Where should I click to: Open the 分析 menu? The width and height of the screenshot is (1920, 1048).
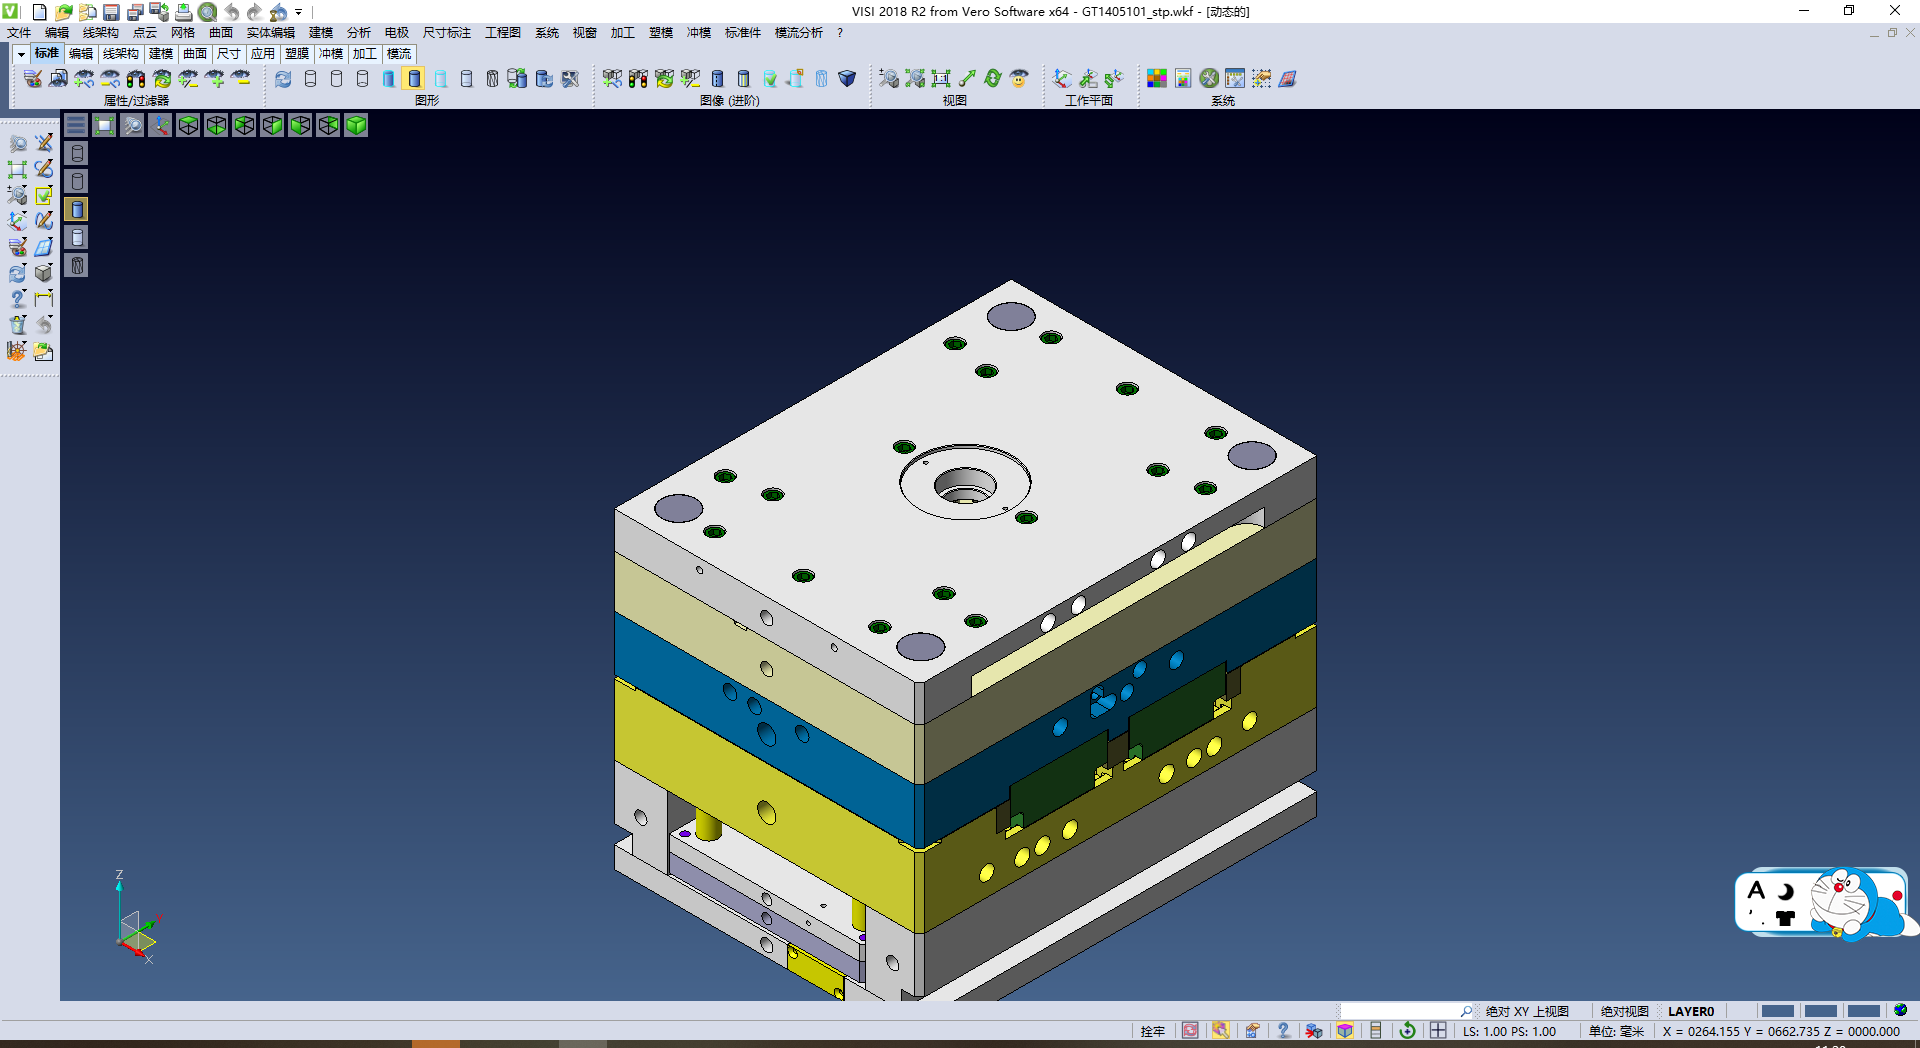358,33
